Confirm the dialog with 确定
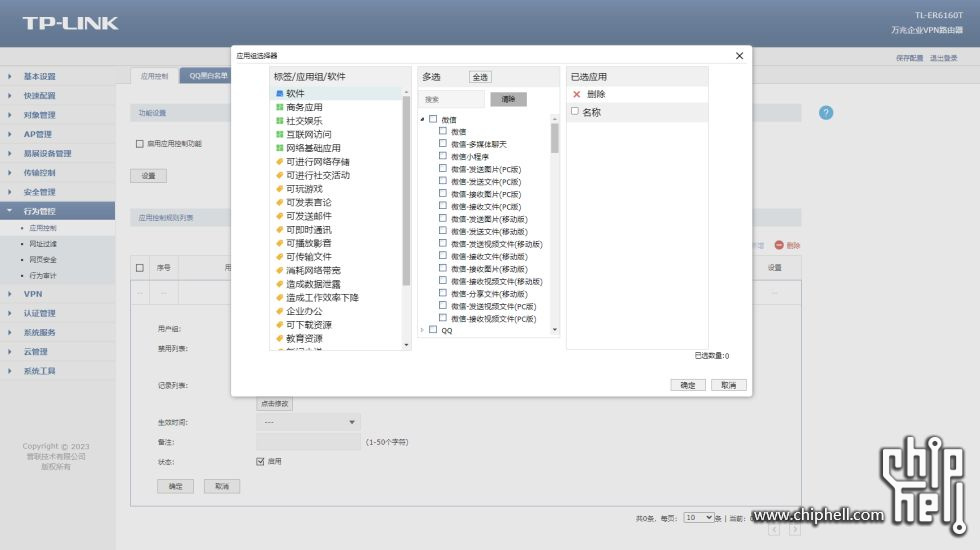The width and height of the screenshot is (980, 550). pyautogui.click(x=688, y=385)
